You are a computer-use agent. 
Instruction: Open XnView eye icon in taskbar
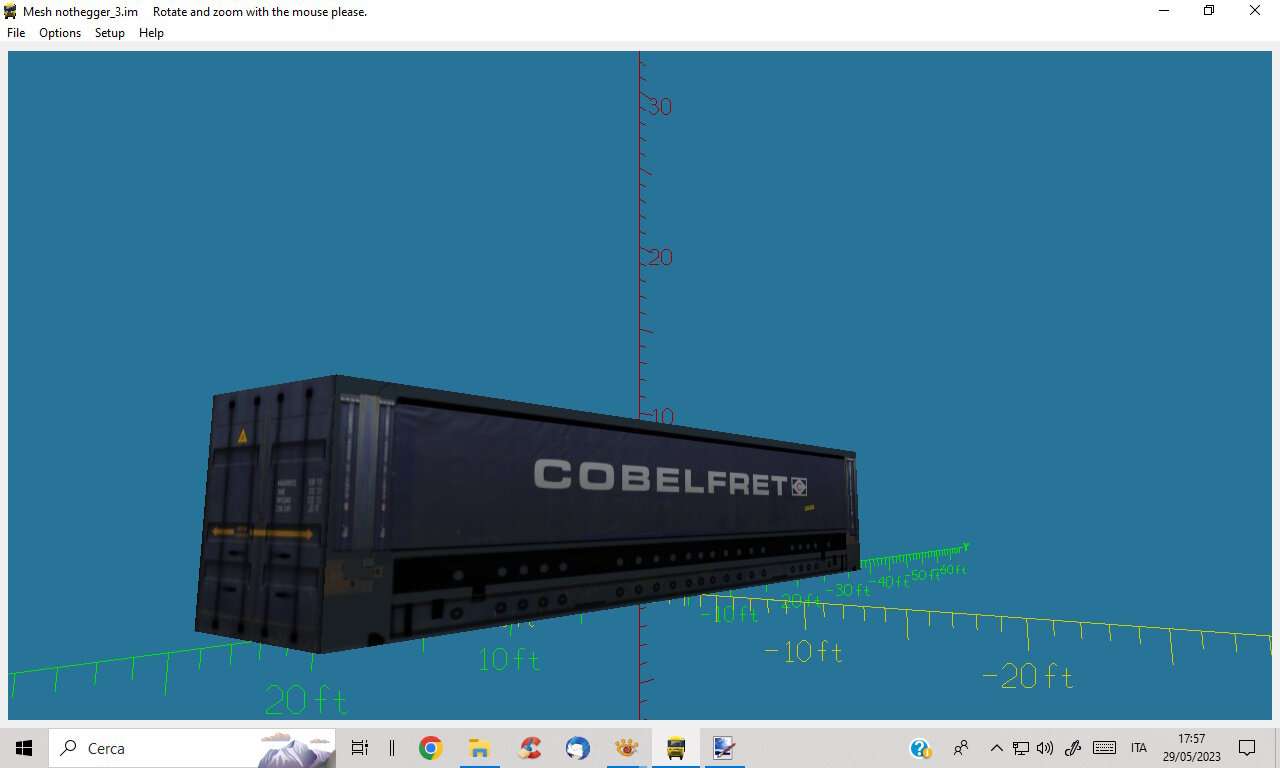626,748
